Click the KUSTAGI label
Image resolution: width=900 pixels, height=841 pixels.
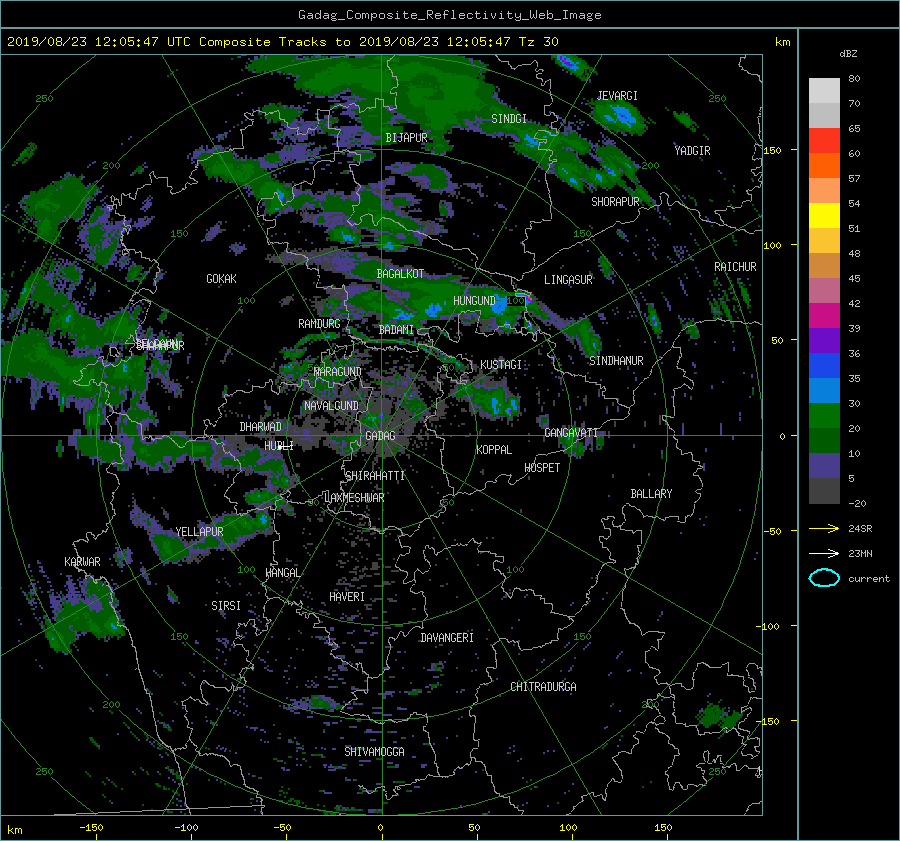tap(501, 365)
